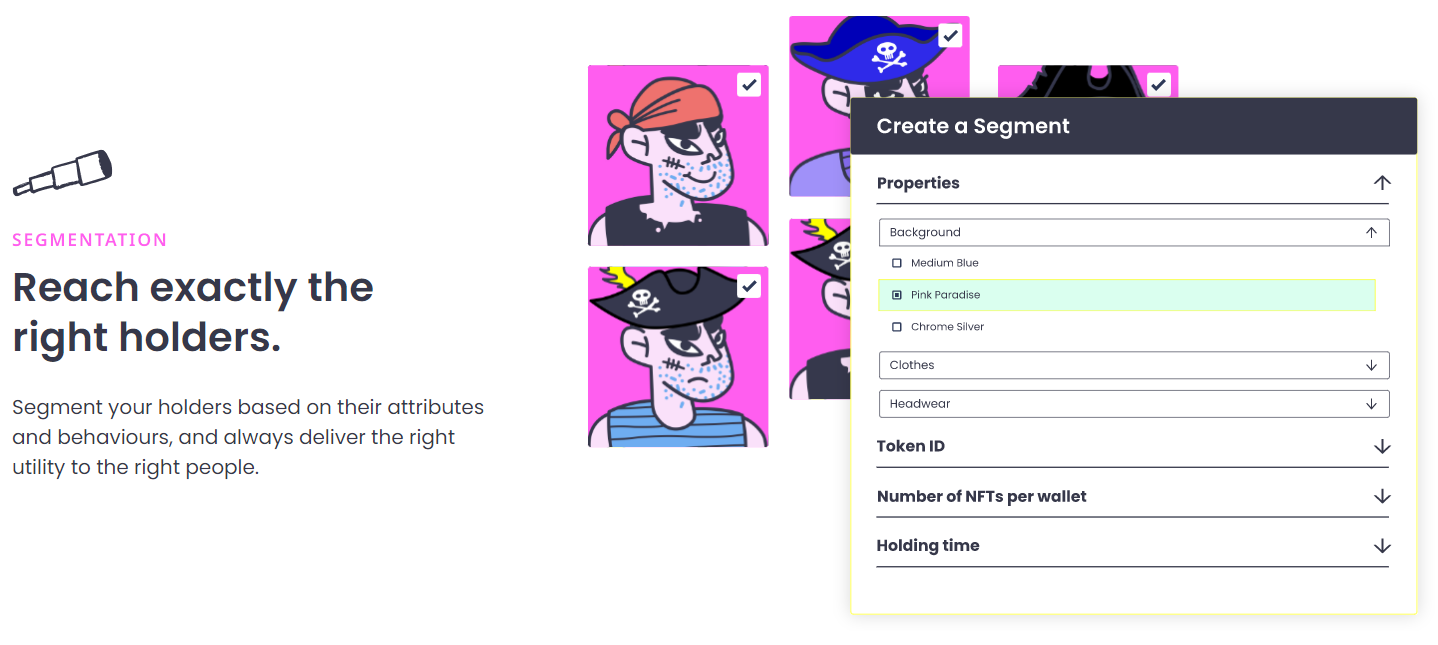Toggle checkmark on blue hat pirate
This screenshot has height=645, width=1438.
(950, 36)
